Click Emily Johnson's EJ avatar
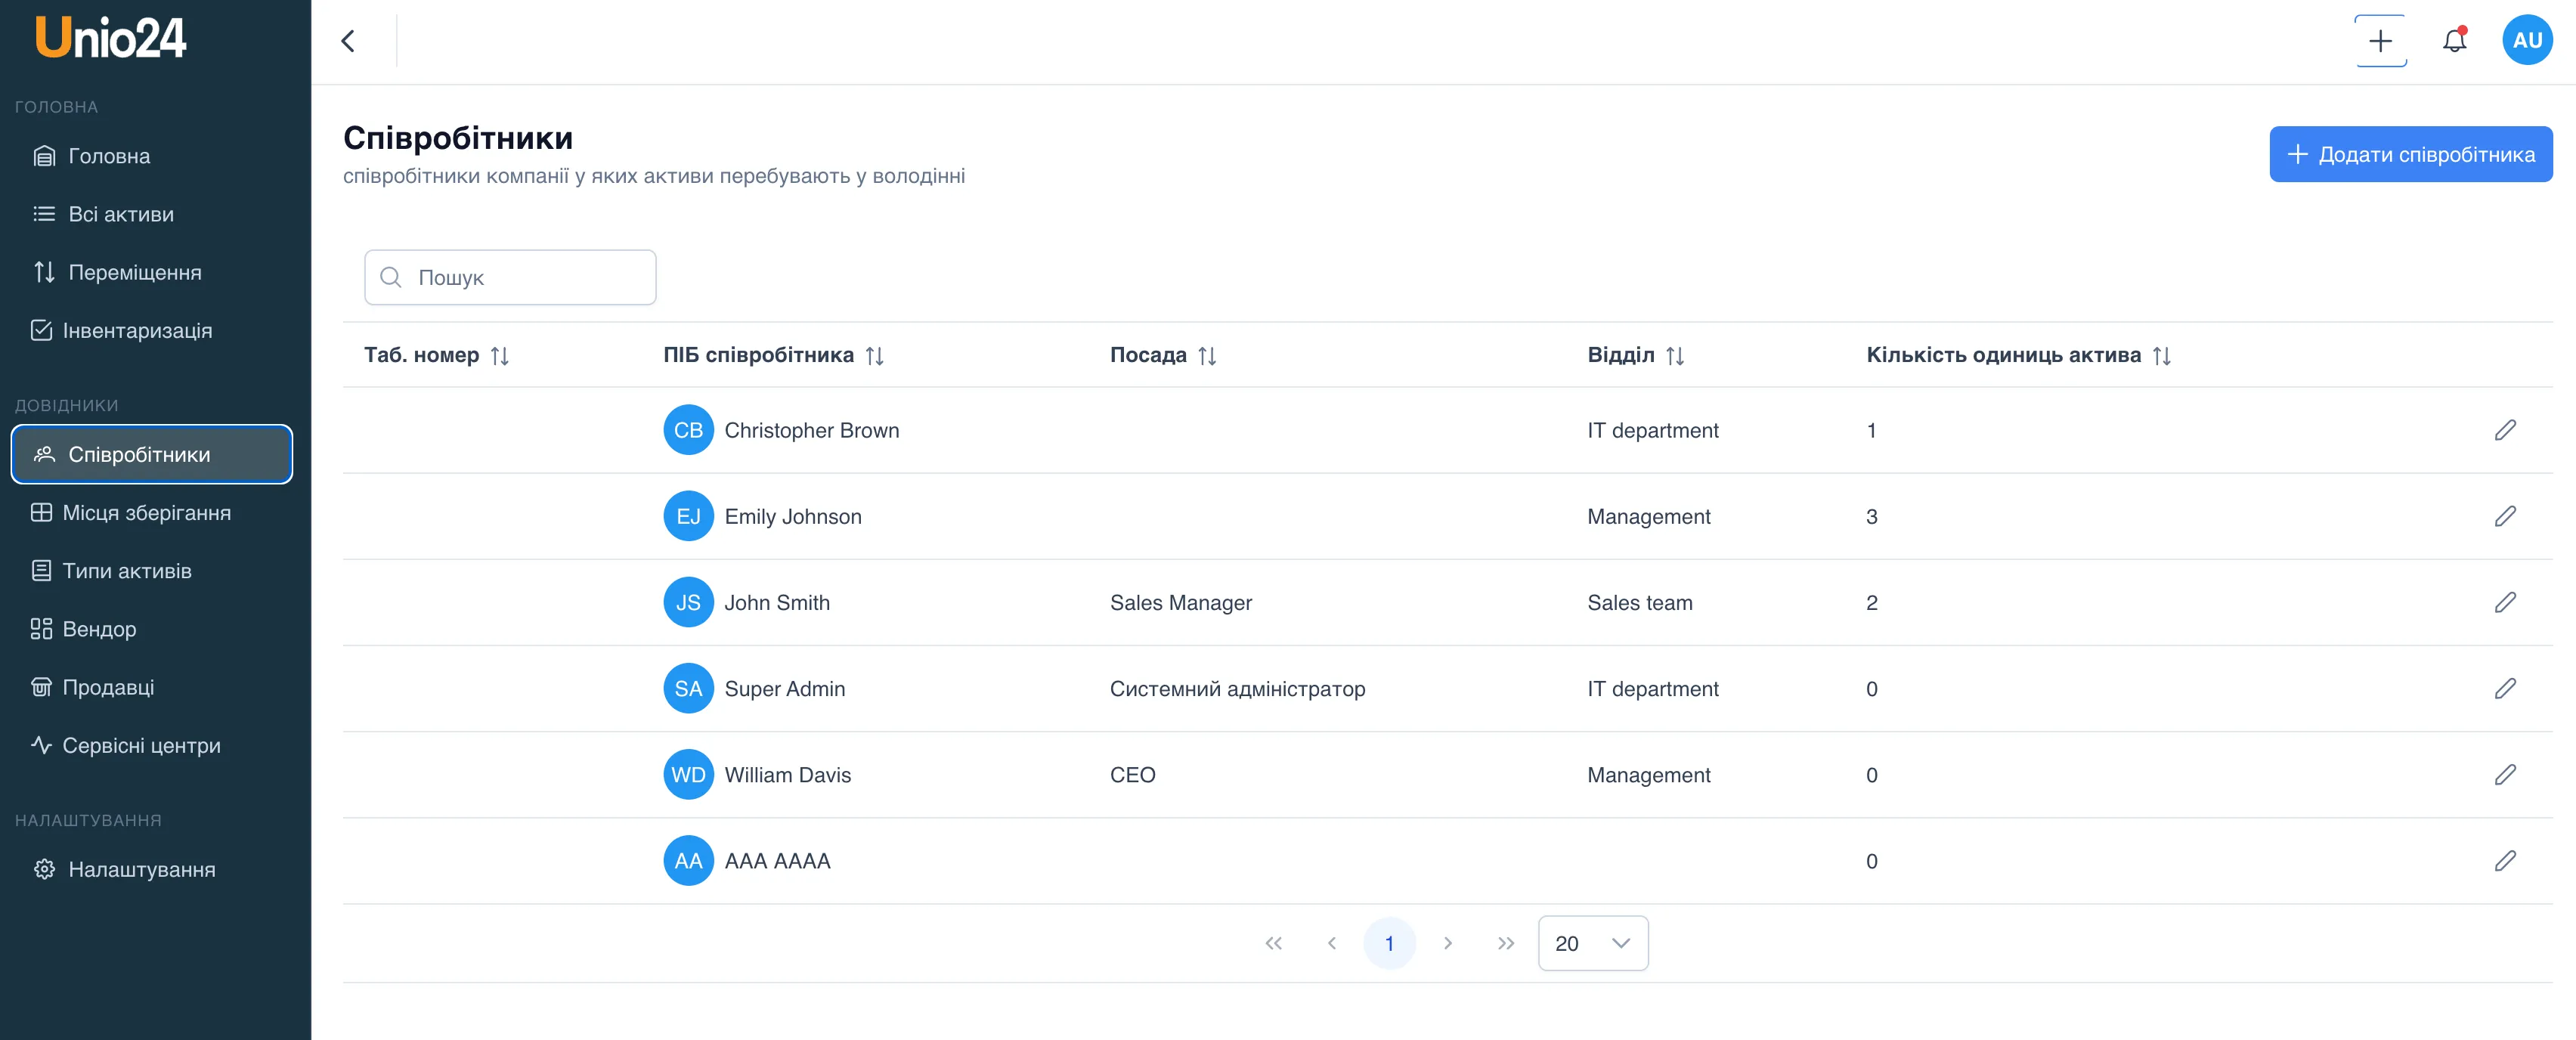Viewport: 2576px width, 1040px height. tap(688, 516)
